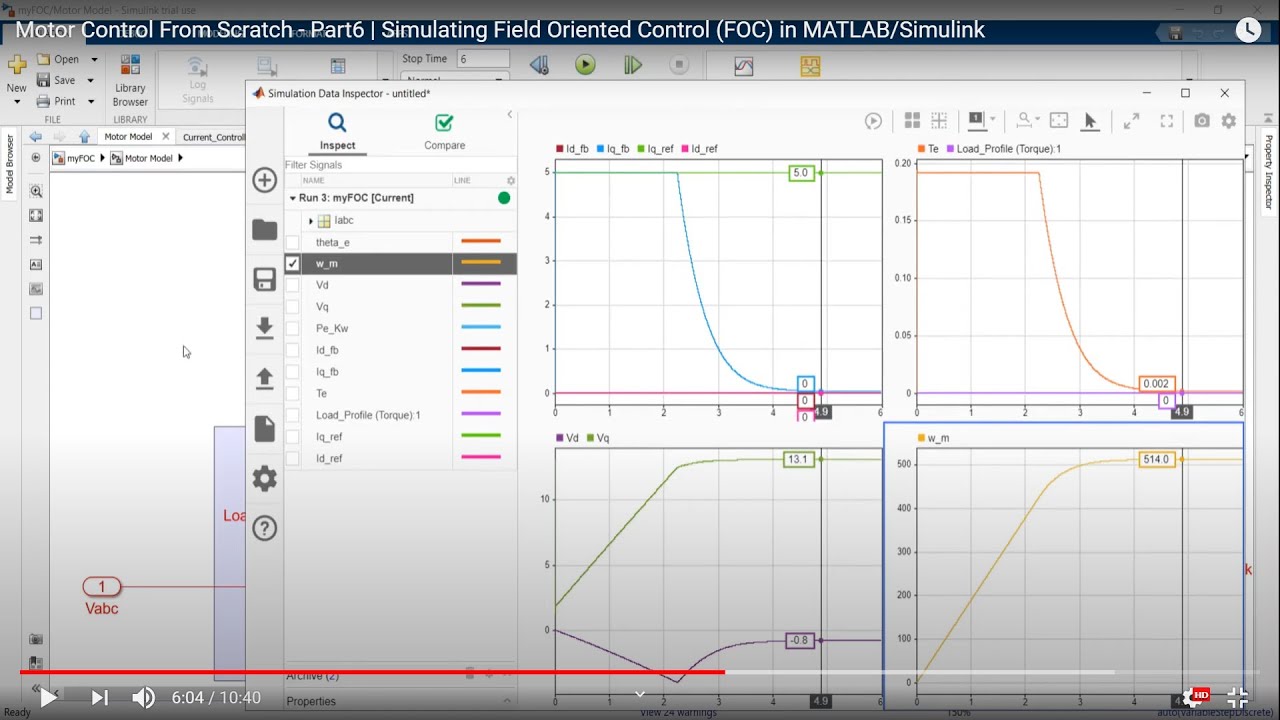
Task: Click the add-data plus icon in sidebar
Action: [x=264, y=180]
